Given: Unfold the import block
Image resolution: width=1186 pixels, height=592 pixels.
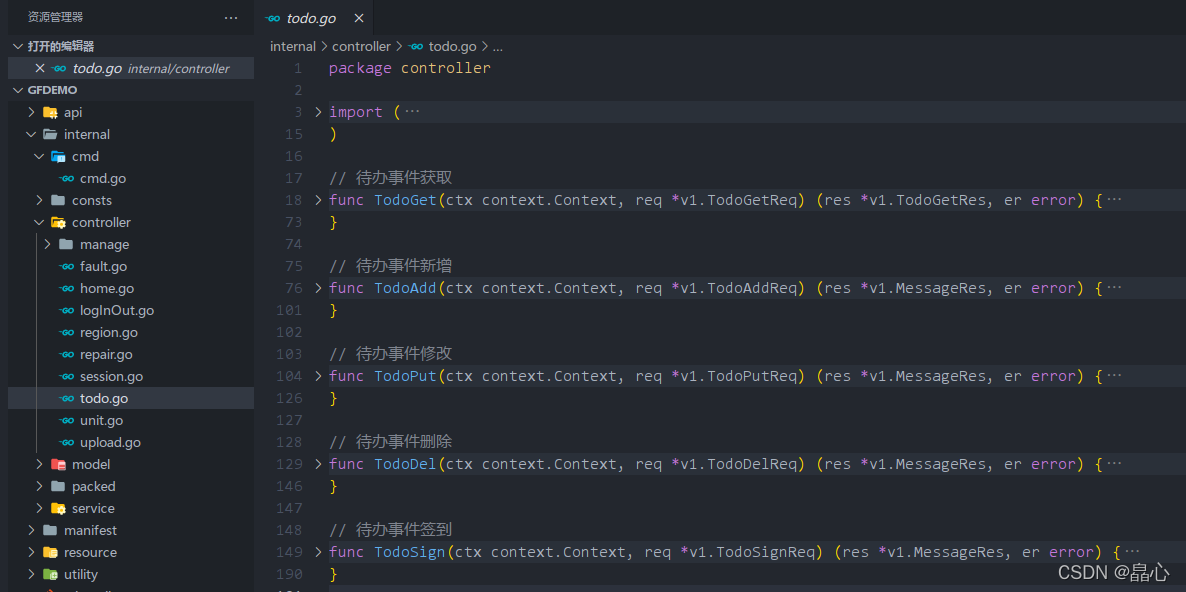Looking at the screenshot, I should coord(318,112).
